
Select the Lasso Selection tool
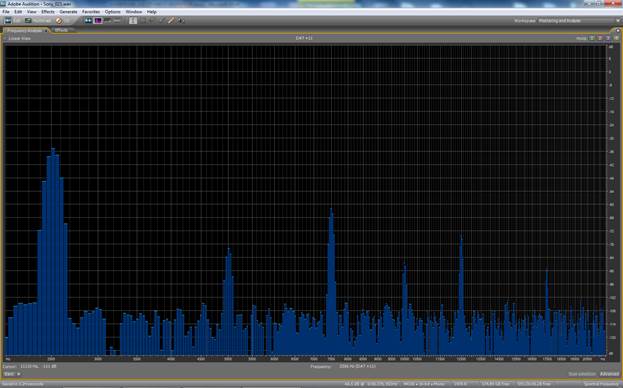click(152, 21)
